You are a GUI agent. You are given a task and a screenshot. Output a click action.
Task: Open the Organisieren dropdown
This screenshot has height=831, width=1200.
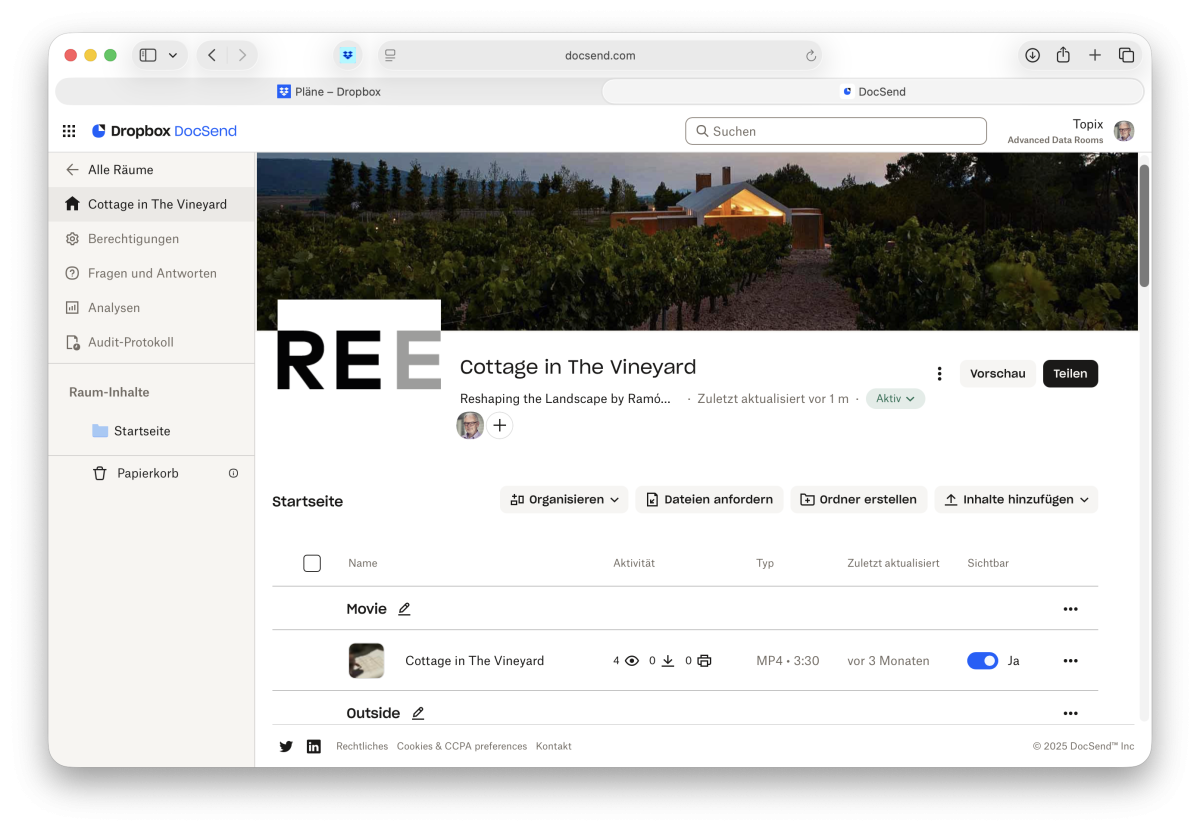(x=564, y=499)
